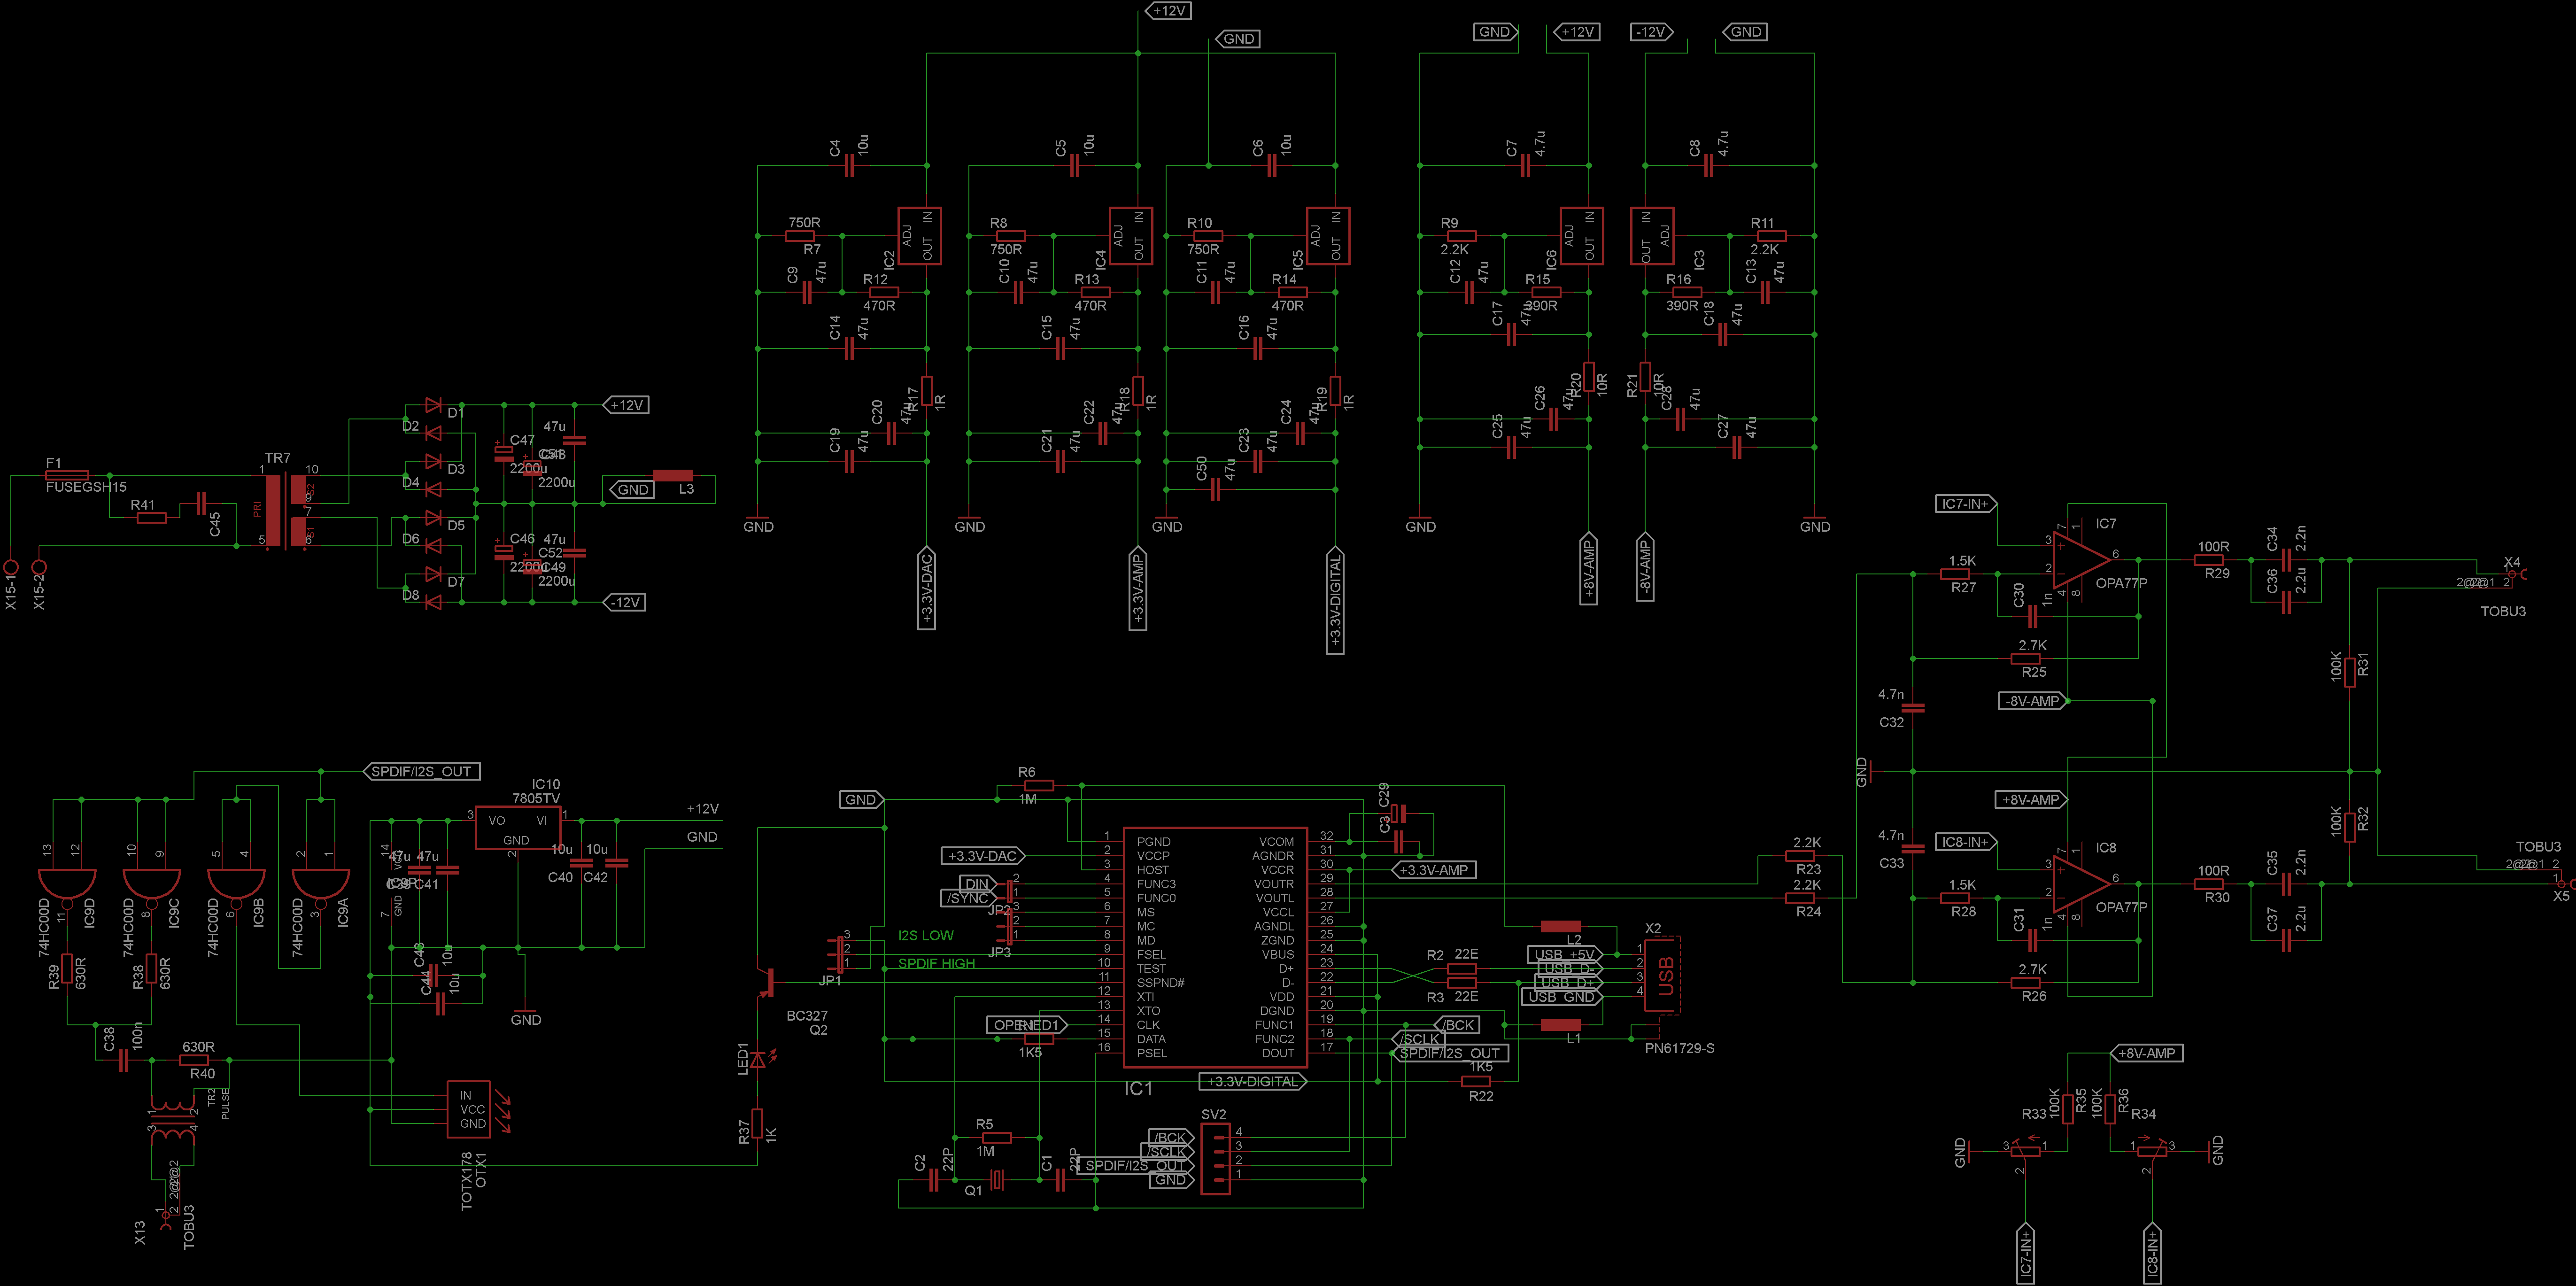Select resistor R41 near fuse
Viewport: 2576px width, 1286px height.
click(x=152, y=518)
